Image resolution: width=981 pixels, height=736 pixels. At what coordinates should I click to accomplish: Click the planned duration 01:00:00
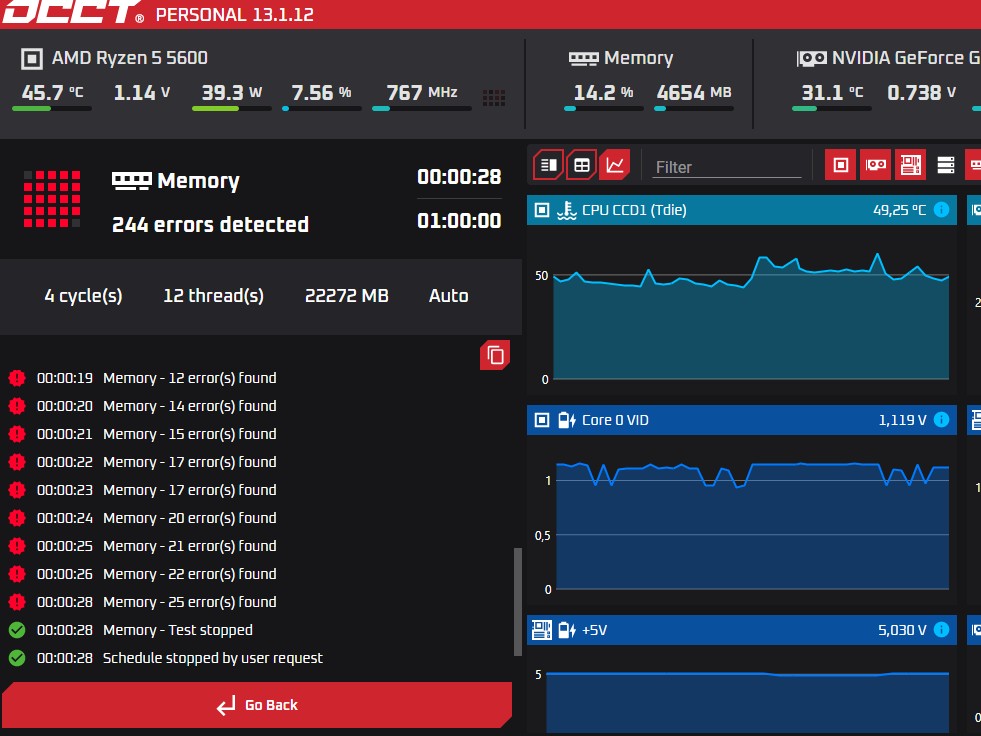point(459,221)
